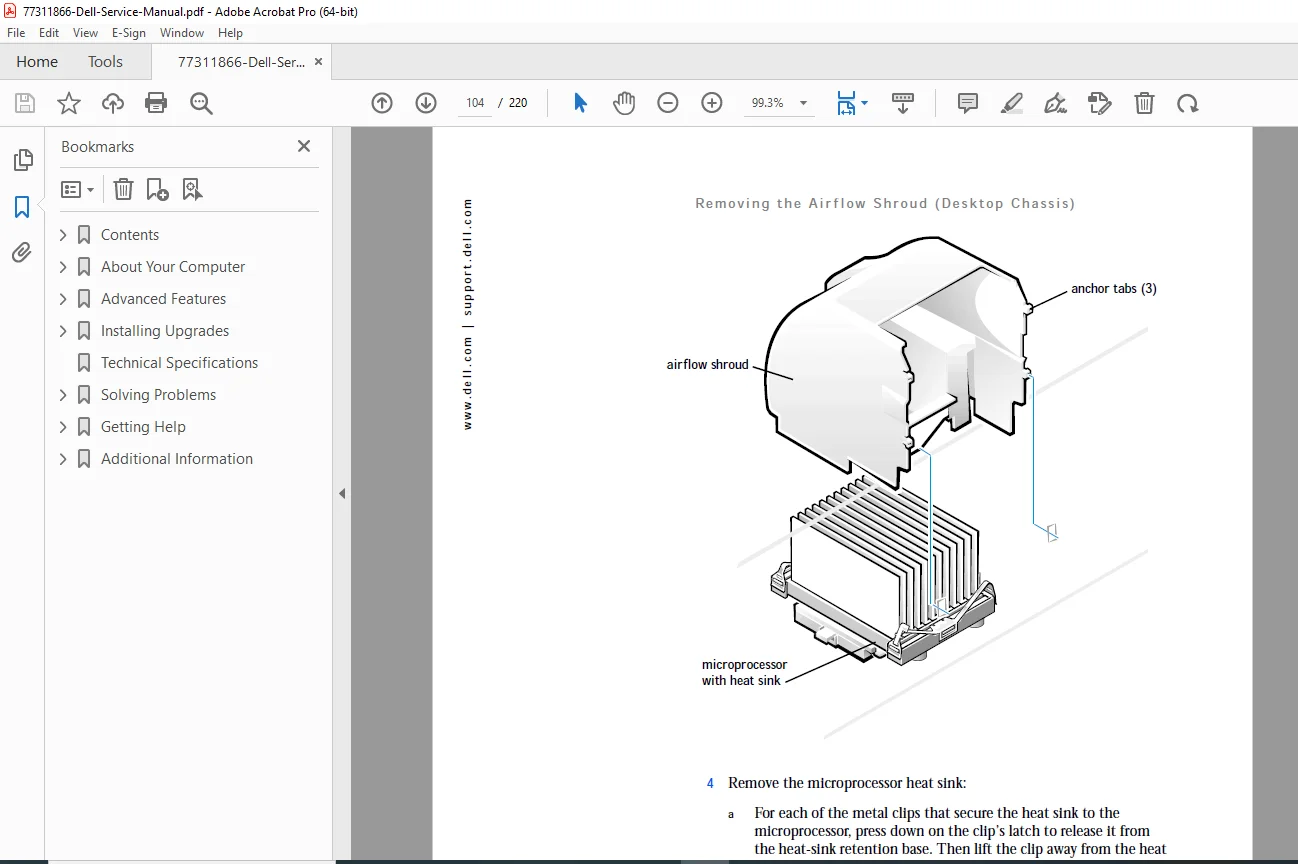Screen dimensions: 1298x864
Task: Click the page number input field
Action: pos(475,103)
